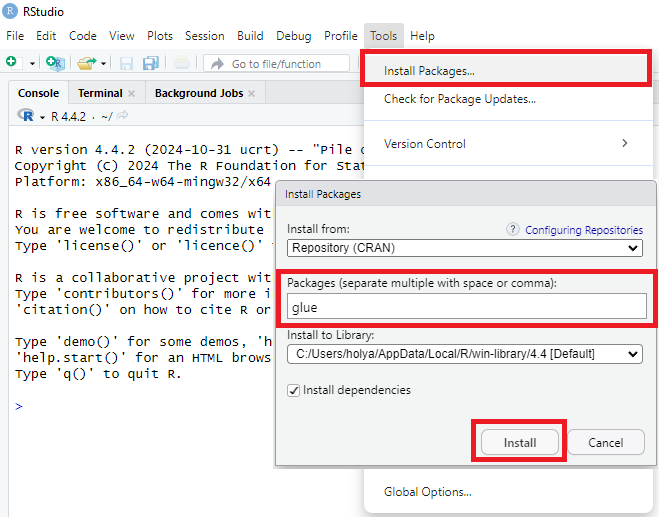Click the Save All documents icon
The image size is (659, 517).
point(150,63)
